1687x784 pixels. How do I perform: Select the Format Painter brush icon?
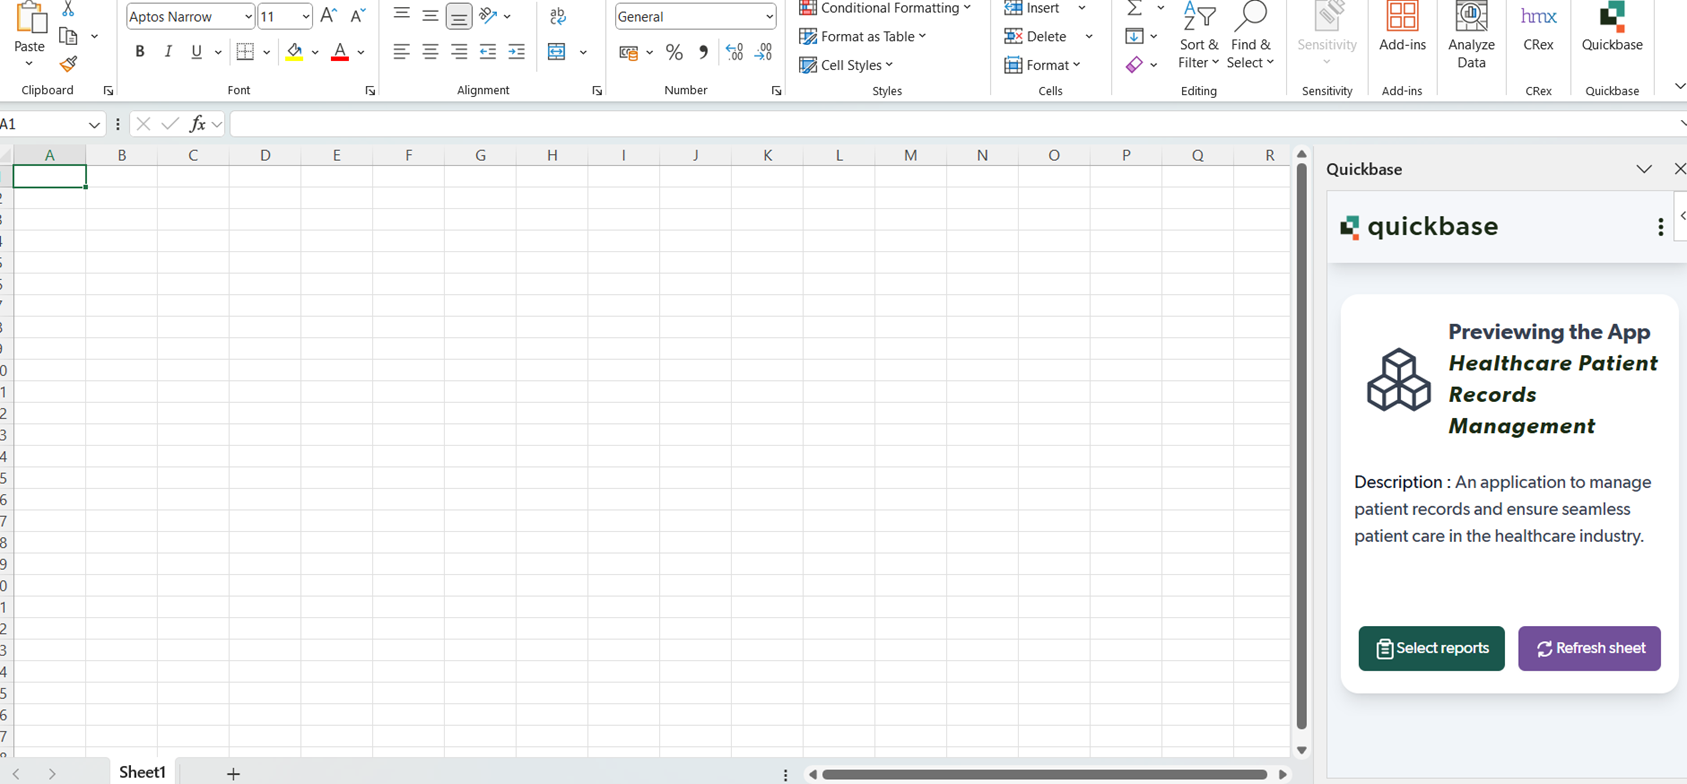click(x=68, y=64)
